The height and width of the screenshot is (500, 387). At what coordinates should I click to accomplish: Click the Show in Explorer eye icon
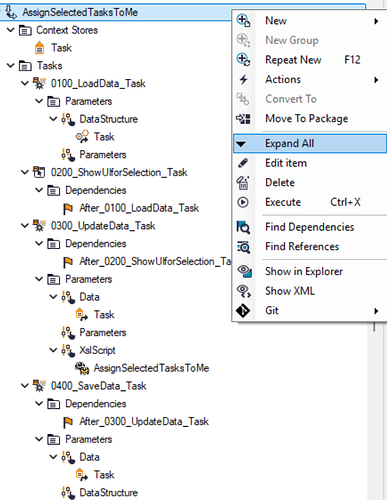(x=244, y=271)
